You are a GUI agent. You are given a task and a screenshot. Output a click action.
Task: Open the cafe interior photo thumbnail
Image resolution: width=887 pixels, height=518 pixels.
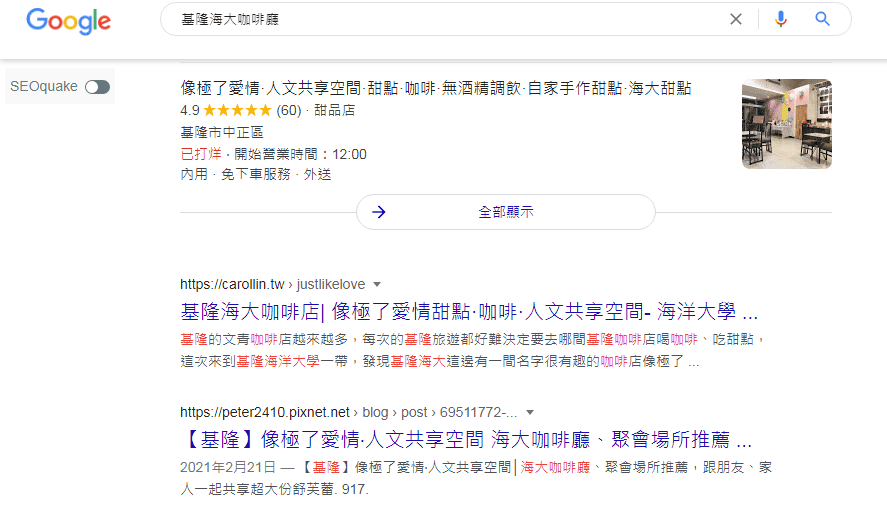787,124
